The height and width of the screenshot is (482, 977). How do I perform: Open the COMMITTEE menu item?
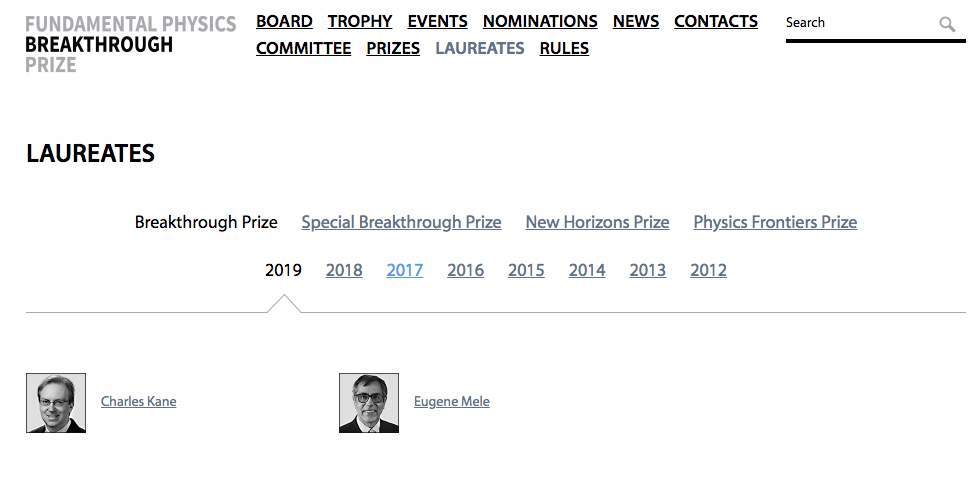(303, 48)
